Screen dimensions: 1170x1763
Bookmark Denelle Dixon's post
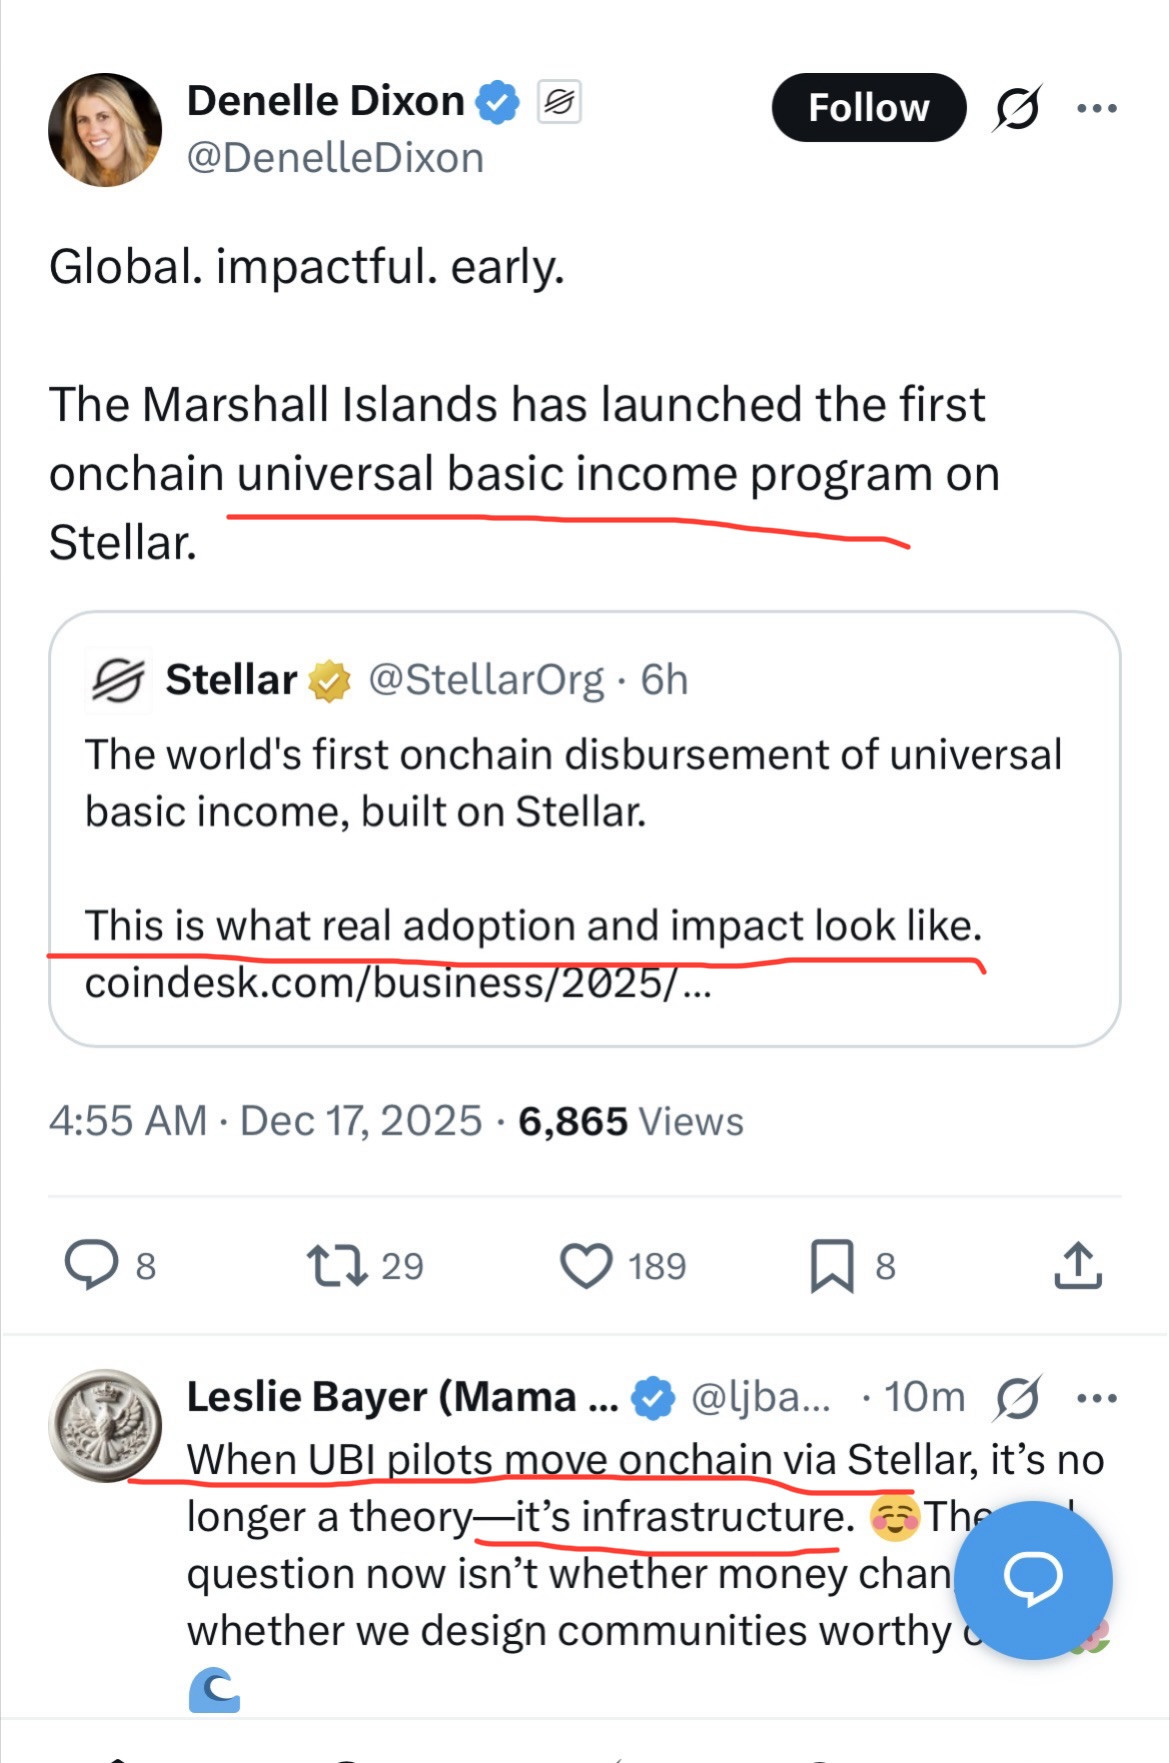(x=831, y=1265)
